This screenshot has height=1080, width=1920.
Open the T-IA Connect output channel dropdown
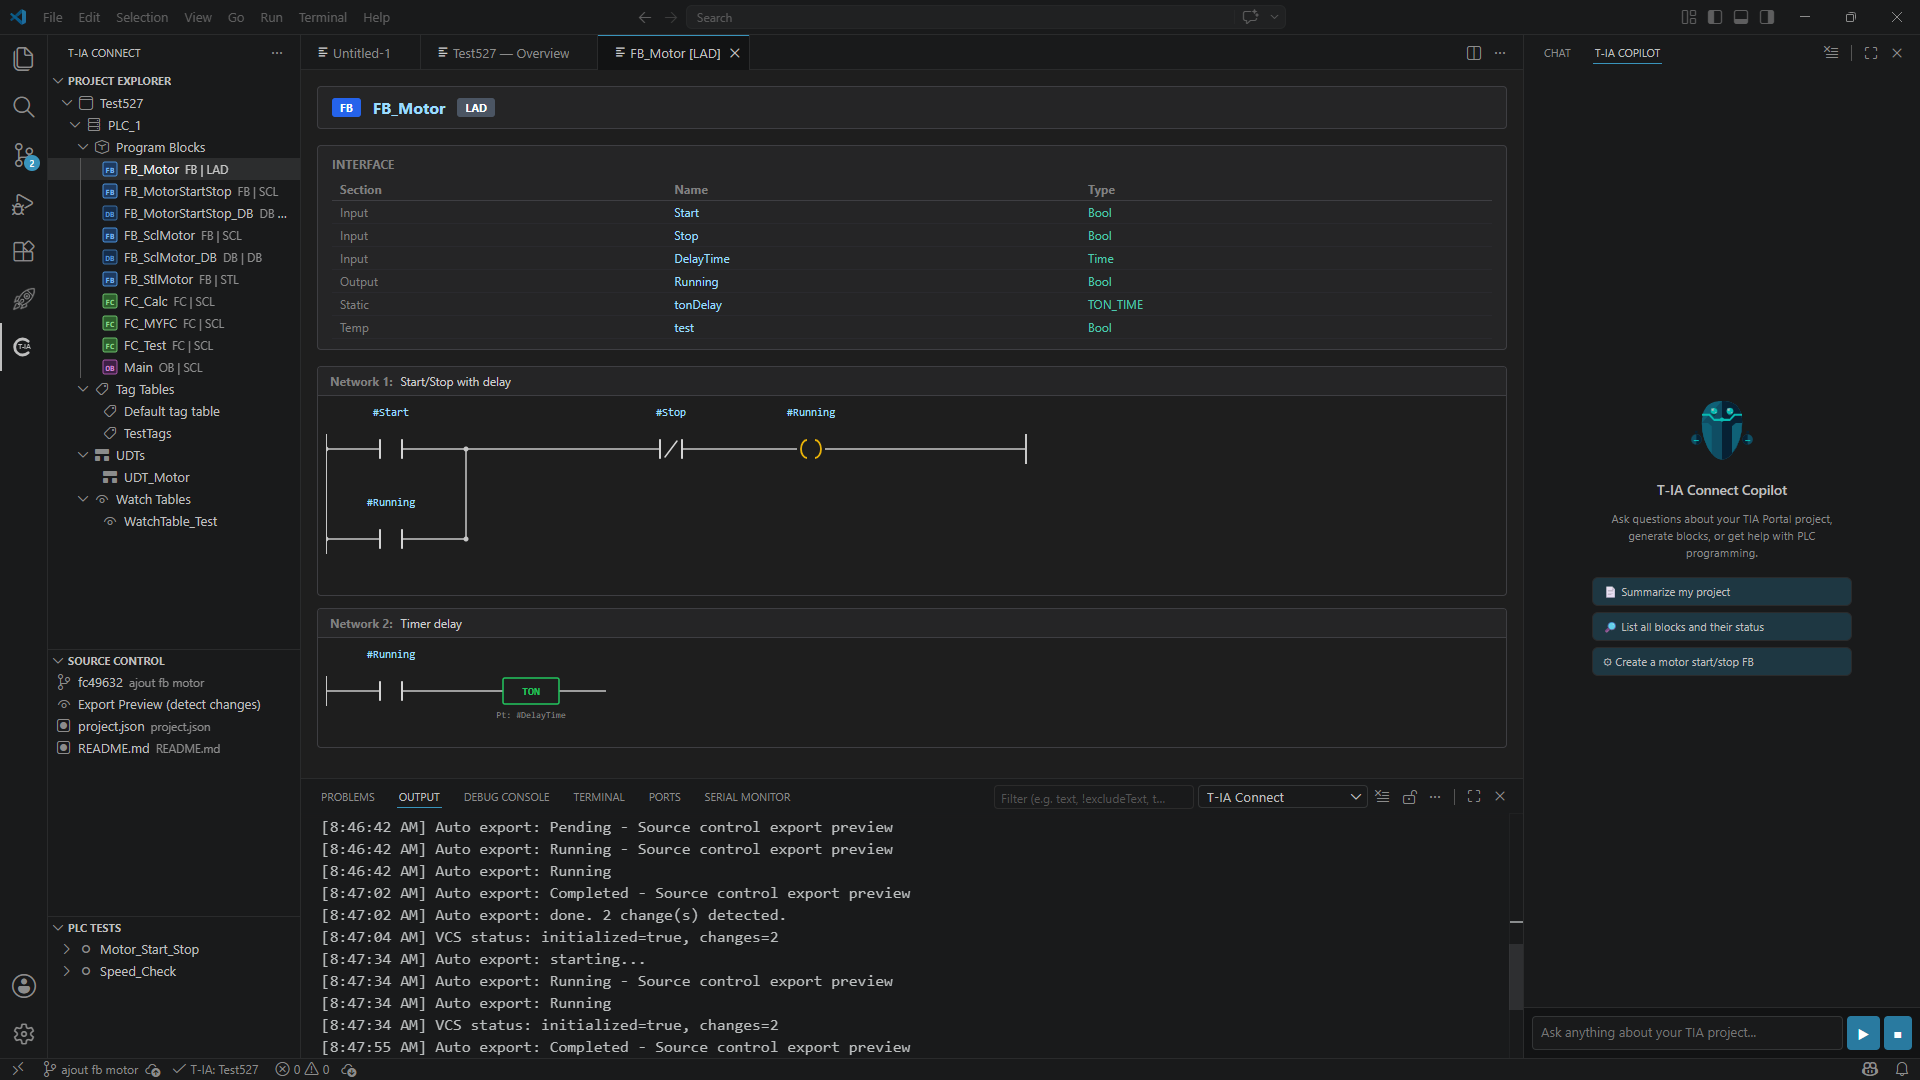[1282, 797]
